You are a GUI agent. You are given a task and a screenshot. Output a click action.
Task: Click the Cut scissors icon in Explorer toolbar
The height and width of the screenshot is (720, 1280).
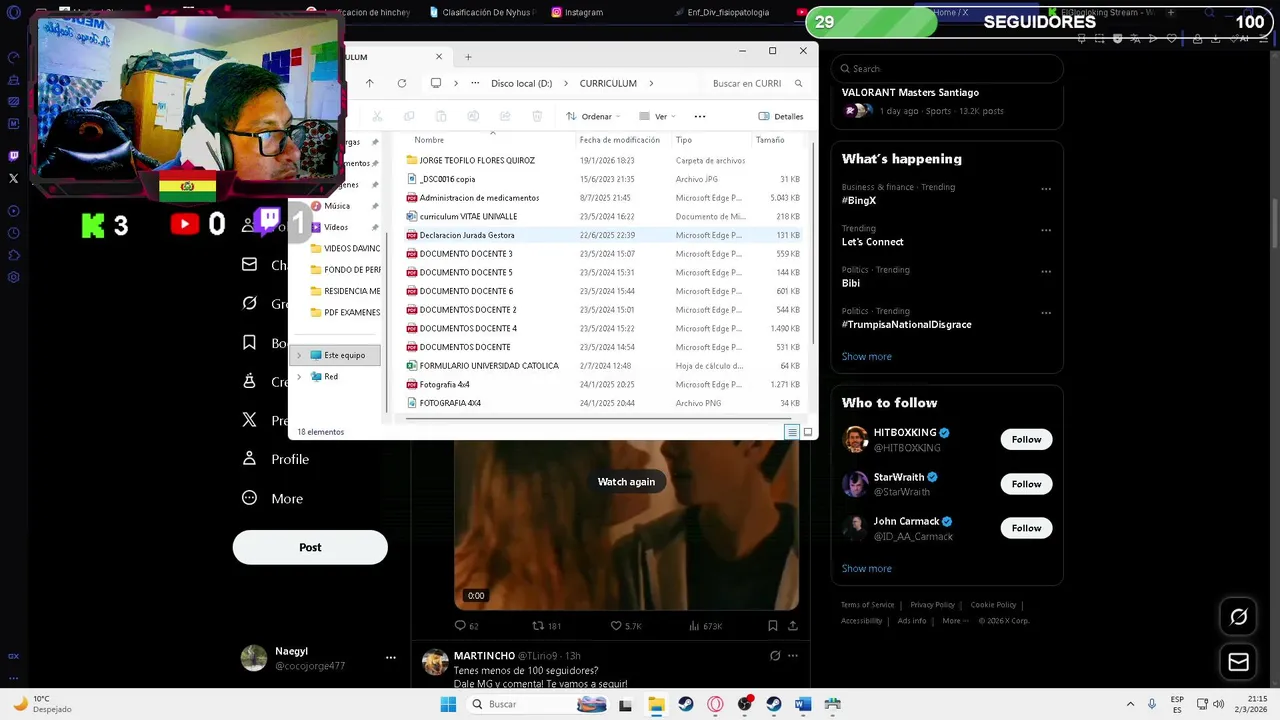click(x=377, y=116)
